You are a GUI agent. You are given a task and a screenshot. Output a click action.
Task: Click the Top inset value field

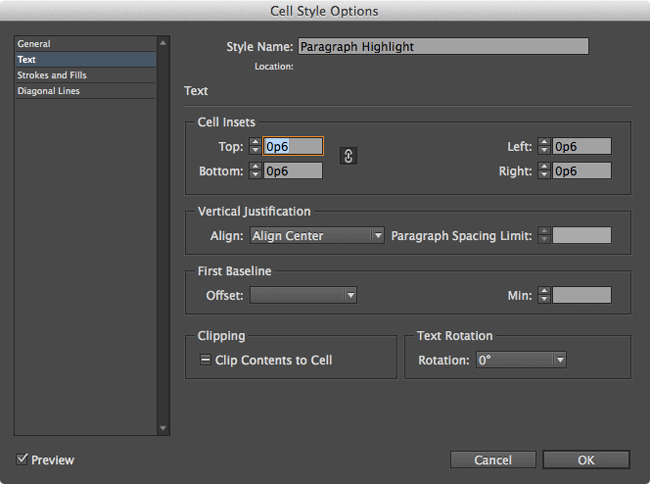(x=293, y=146)
